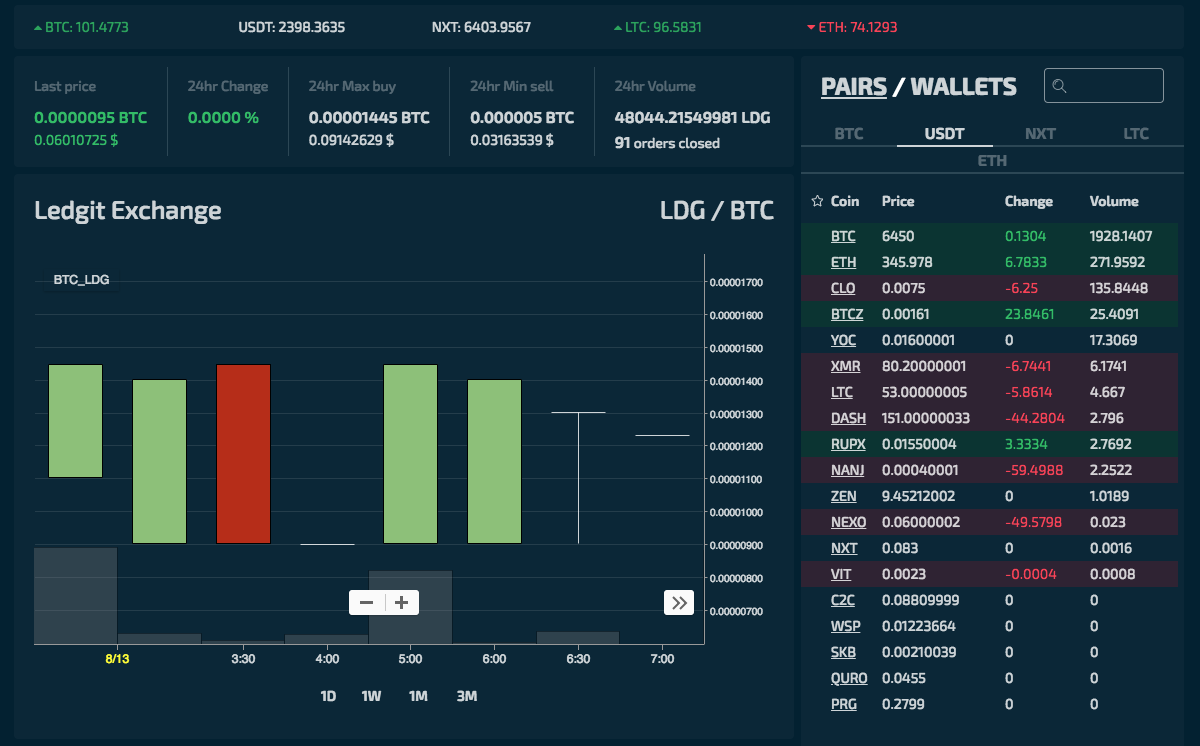Click BTC price cell 6450
The height and width of the screenshot is (746, 1200).
point(898,237)
